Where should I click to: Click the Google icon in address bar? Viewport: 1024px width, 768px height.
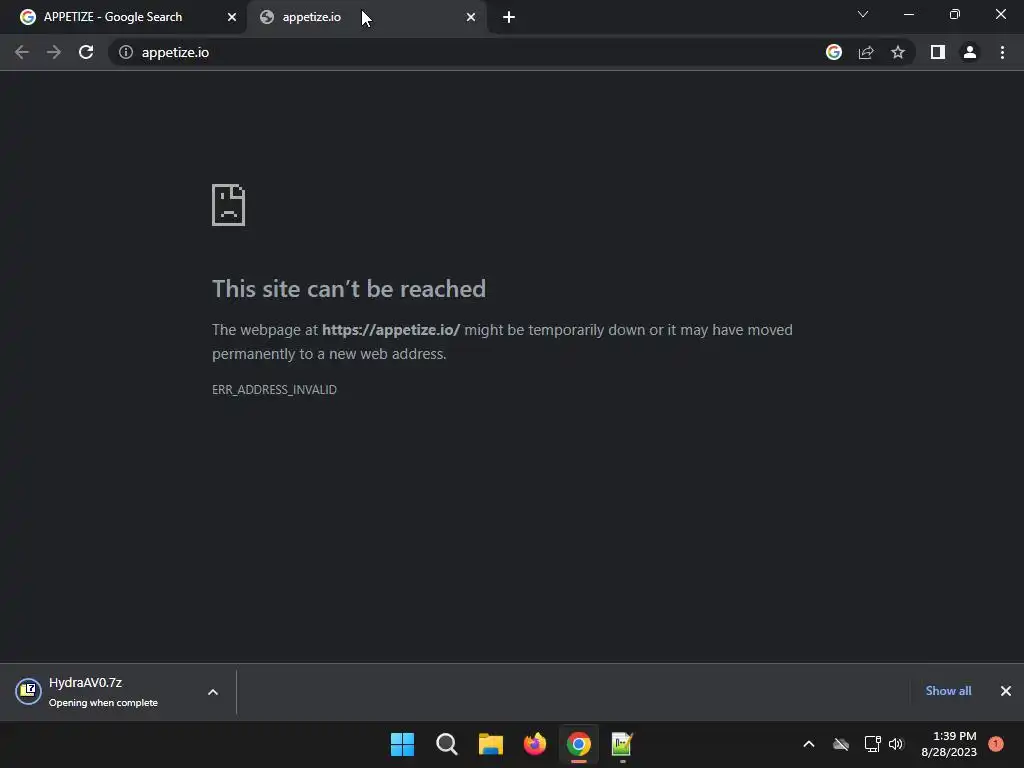834,52
